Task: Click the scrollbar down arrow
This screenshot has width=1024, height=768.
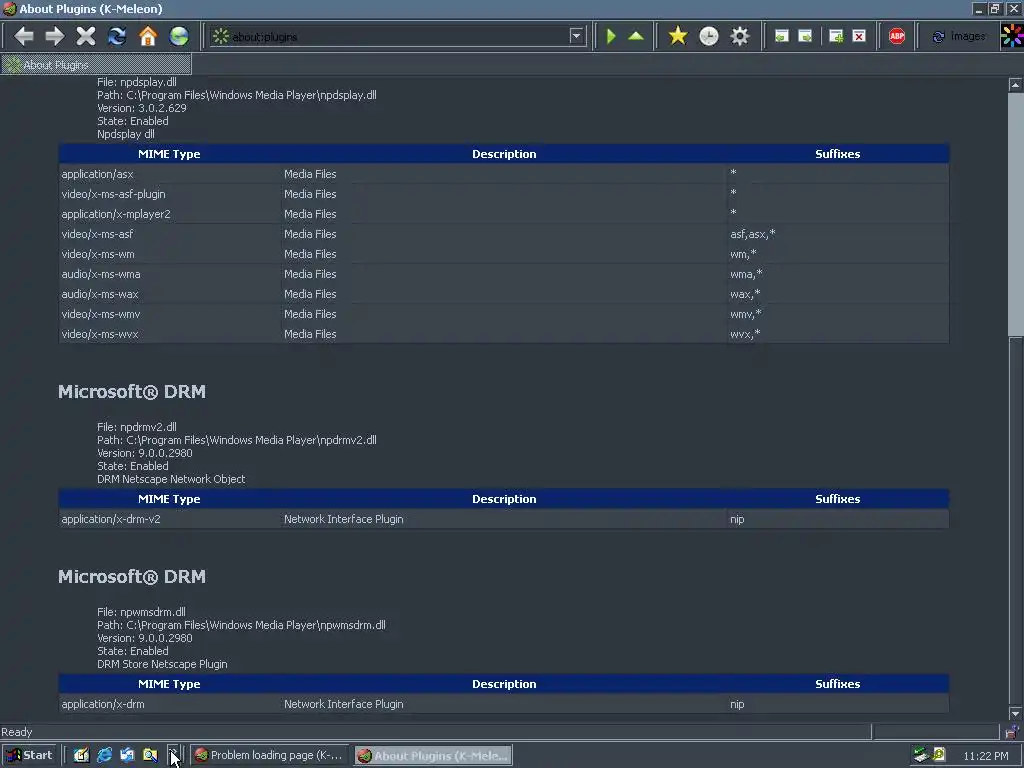Action: point(1015,713)
